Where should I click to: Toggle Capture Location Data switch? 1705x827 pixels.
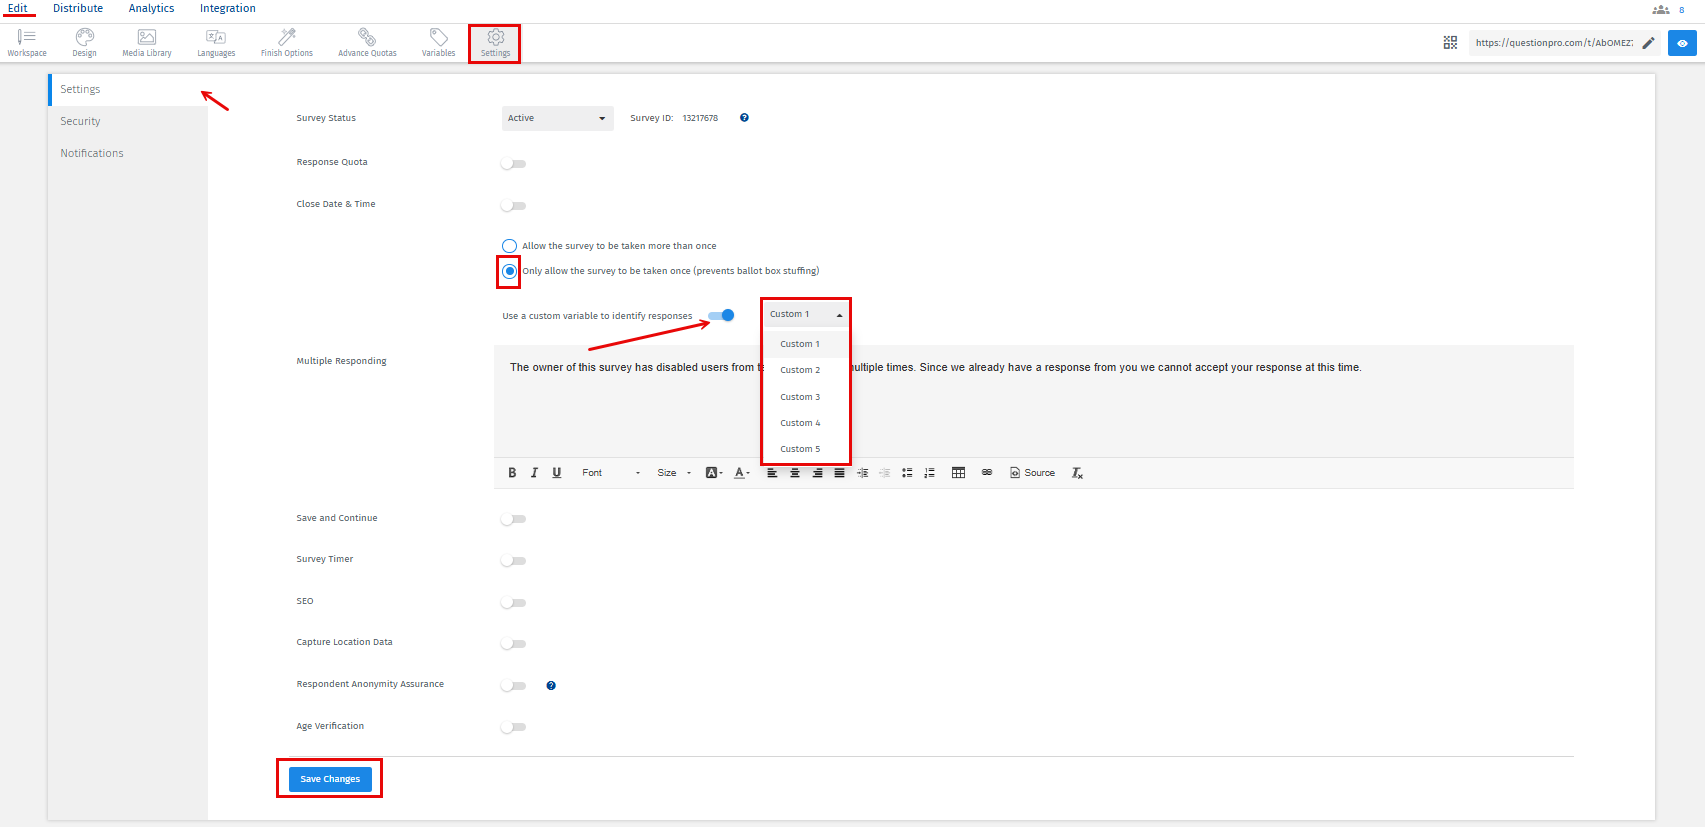[513, 644]
